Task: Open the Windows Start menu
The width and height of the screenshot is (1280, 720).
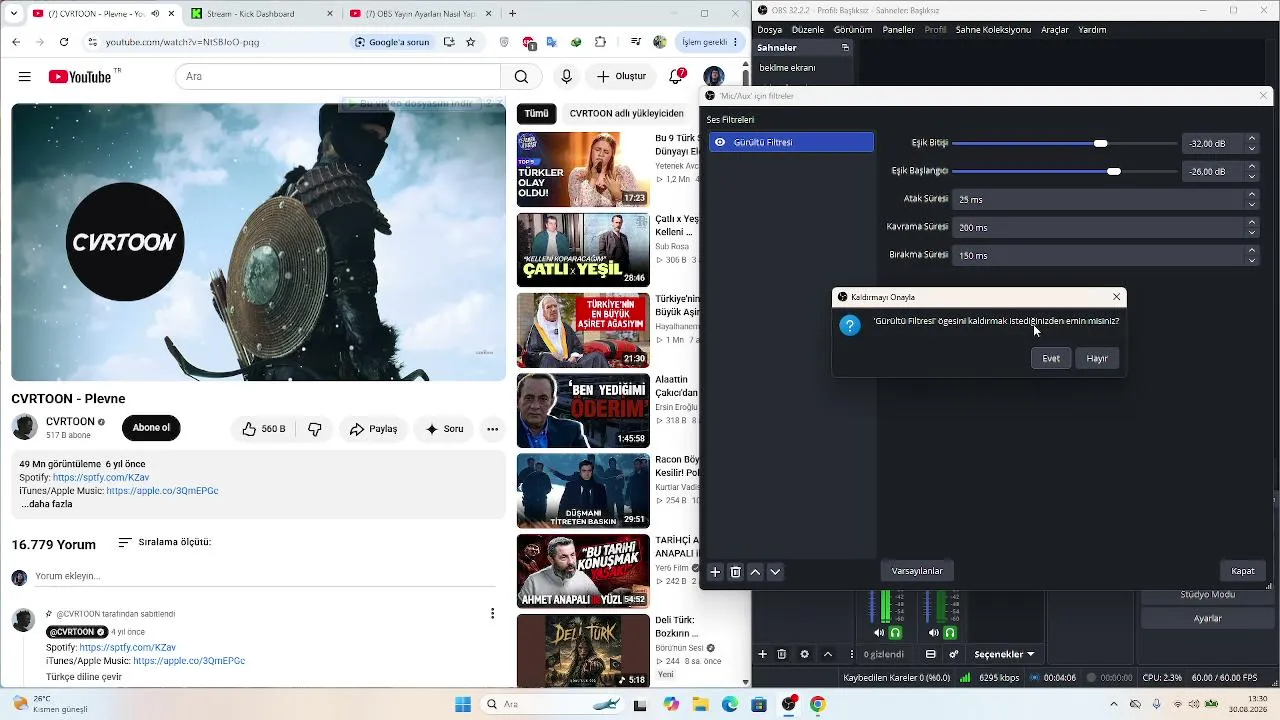Action: (463, 704)
